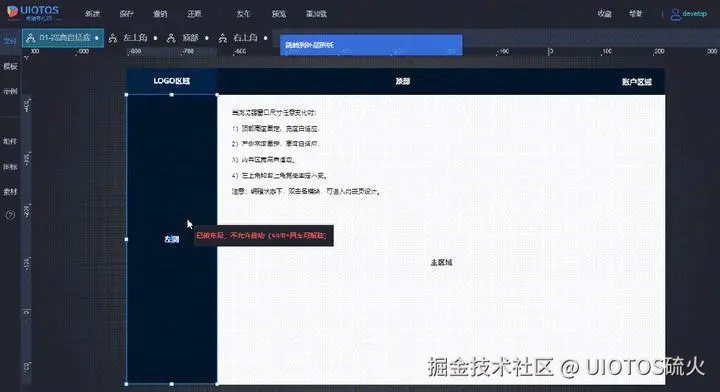Click the node icon on 右上角 tab

point(223,38)
